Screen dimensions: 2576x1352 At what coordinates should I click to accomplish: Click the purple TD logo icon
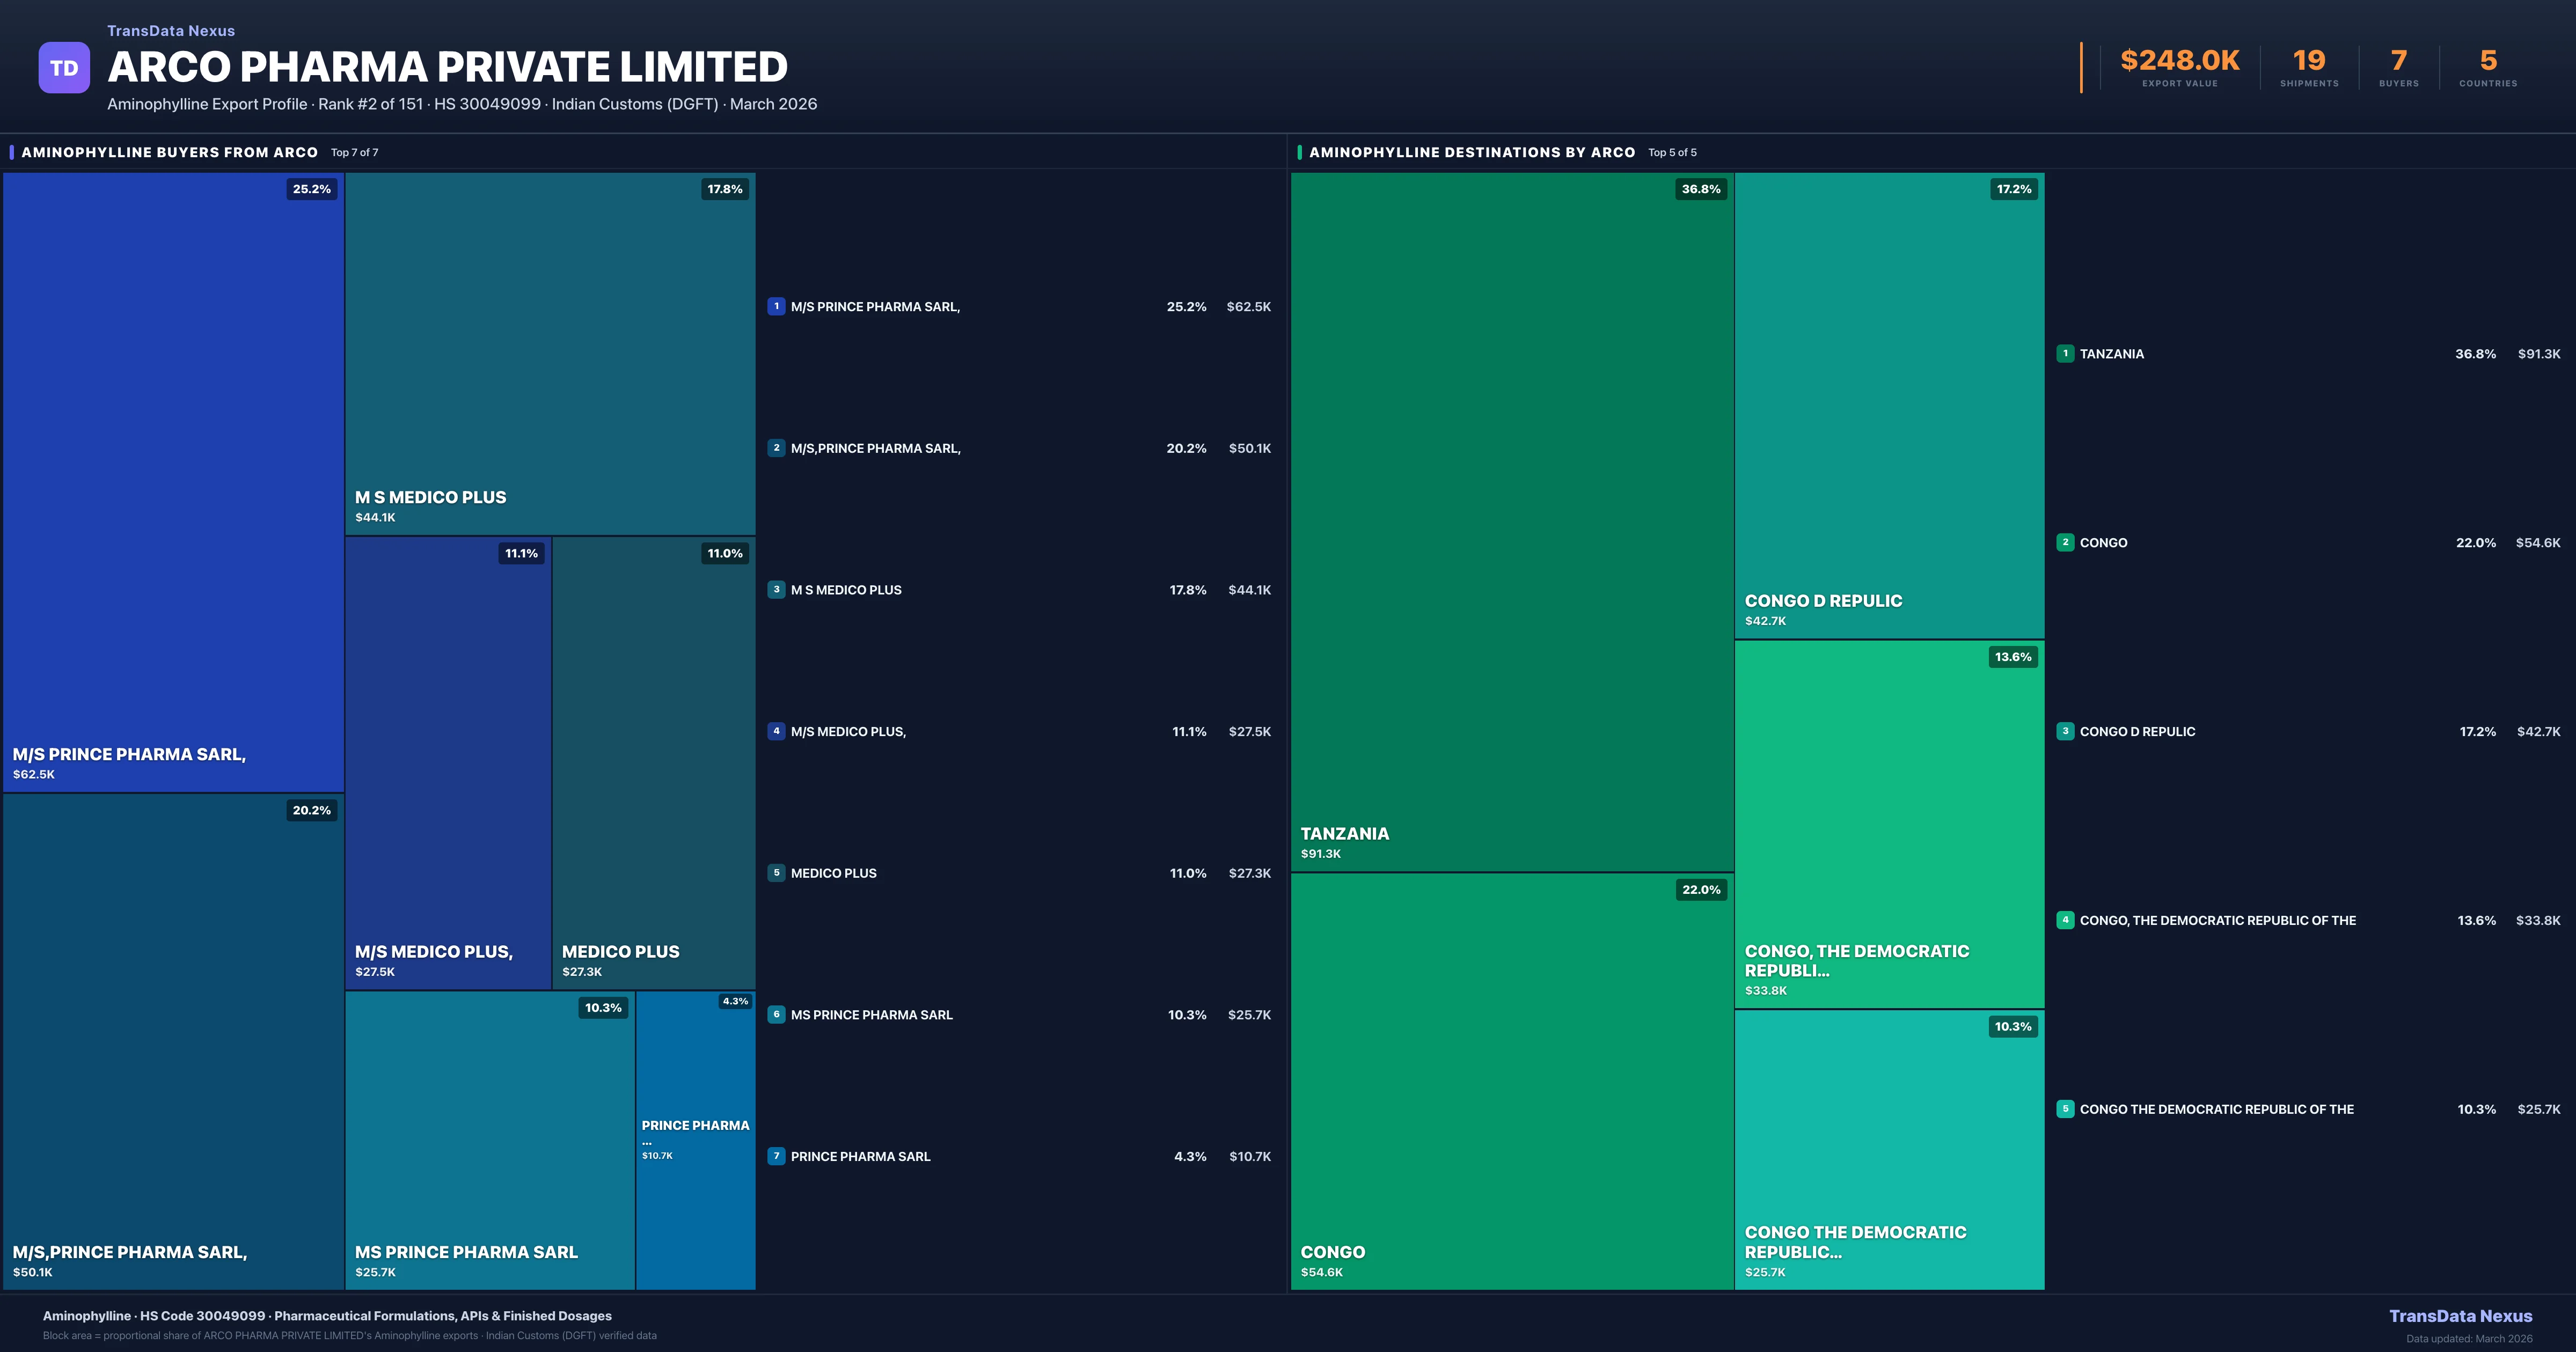64,68
